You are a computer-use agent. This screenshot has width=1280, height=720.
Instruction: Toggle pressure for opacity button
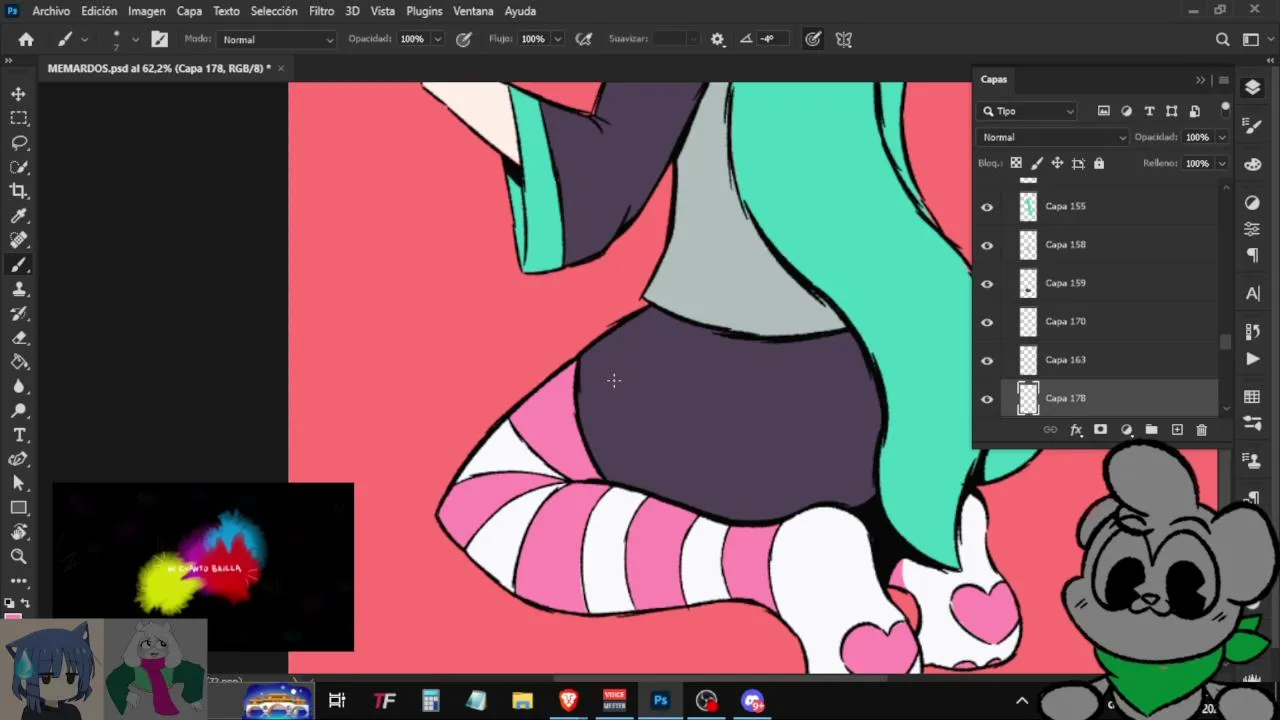coord(464,39)
